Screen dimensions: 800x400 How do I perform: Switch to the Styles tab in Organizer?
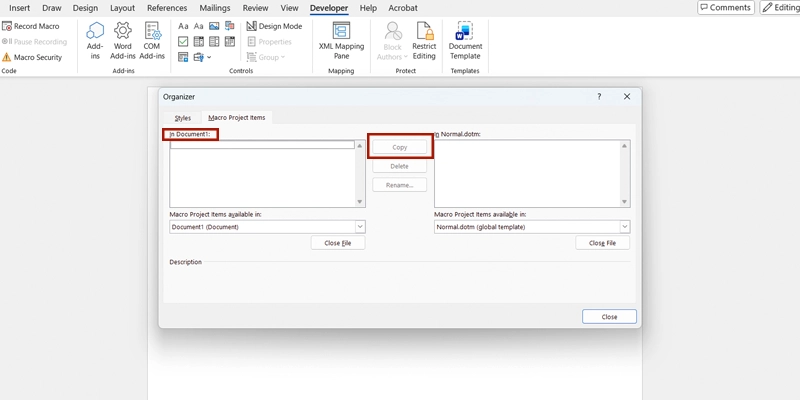(x=183, y=118)
